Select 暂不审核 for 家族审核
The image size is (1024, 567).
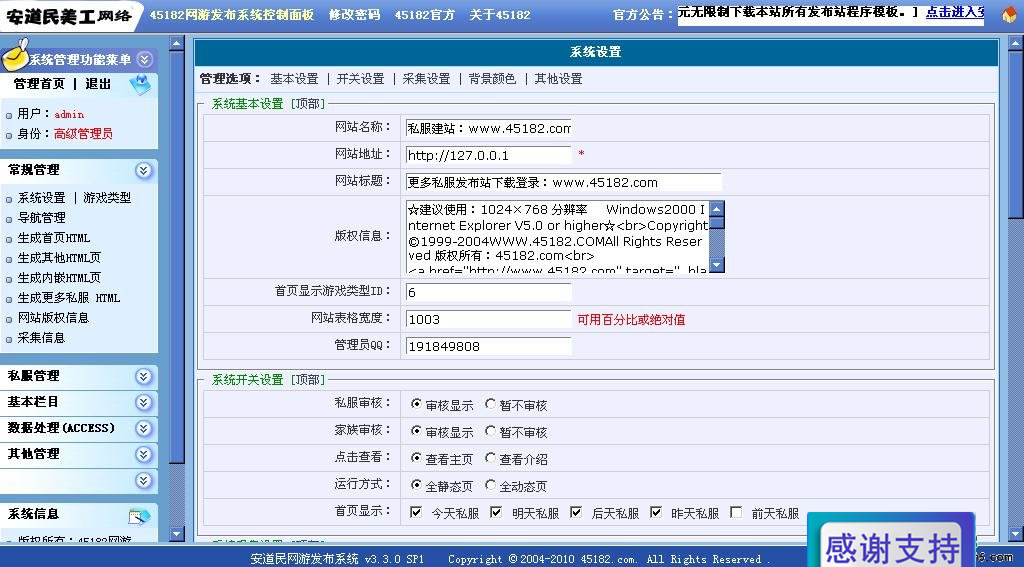[x=490, y=431]
